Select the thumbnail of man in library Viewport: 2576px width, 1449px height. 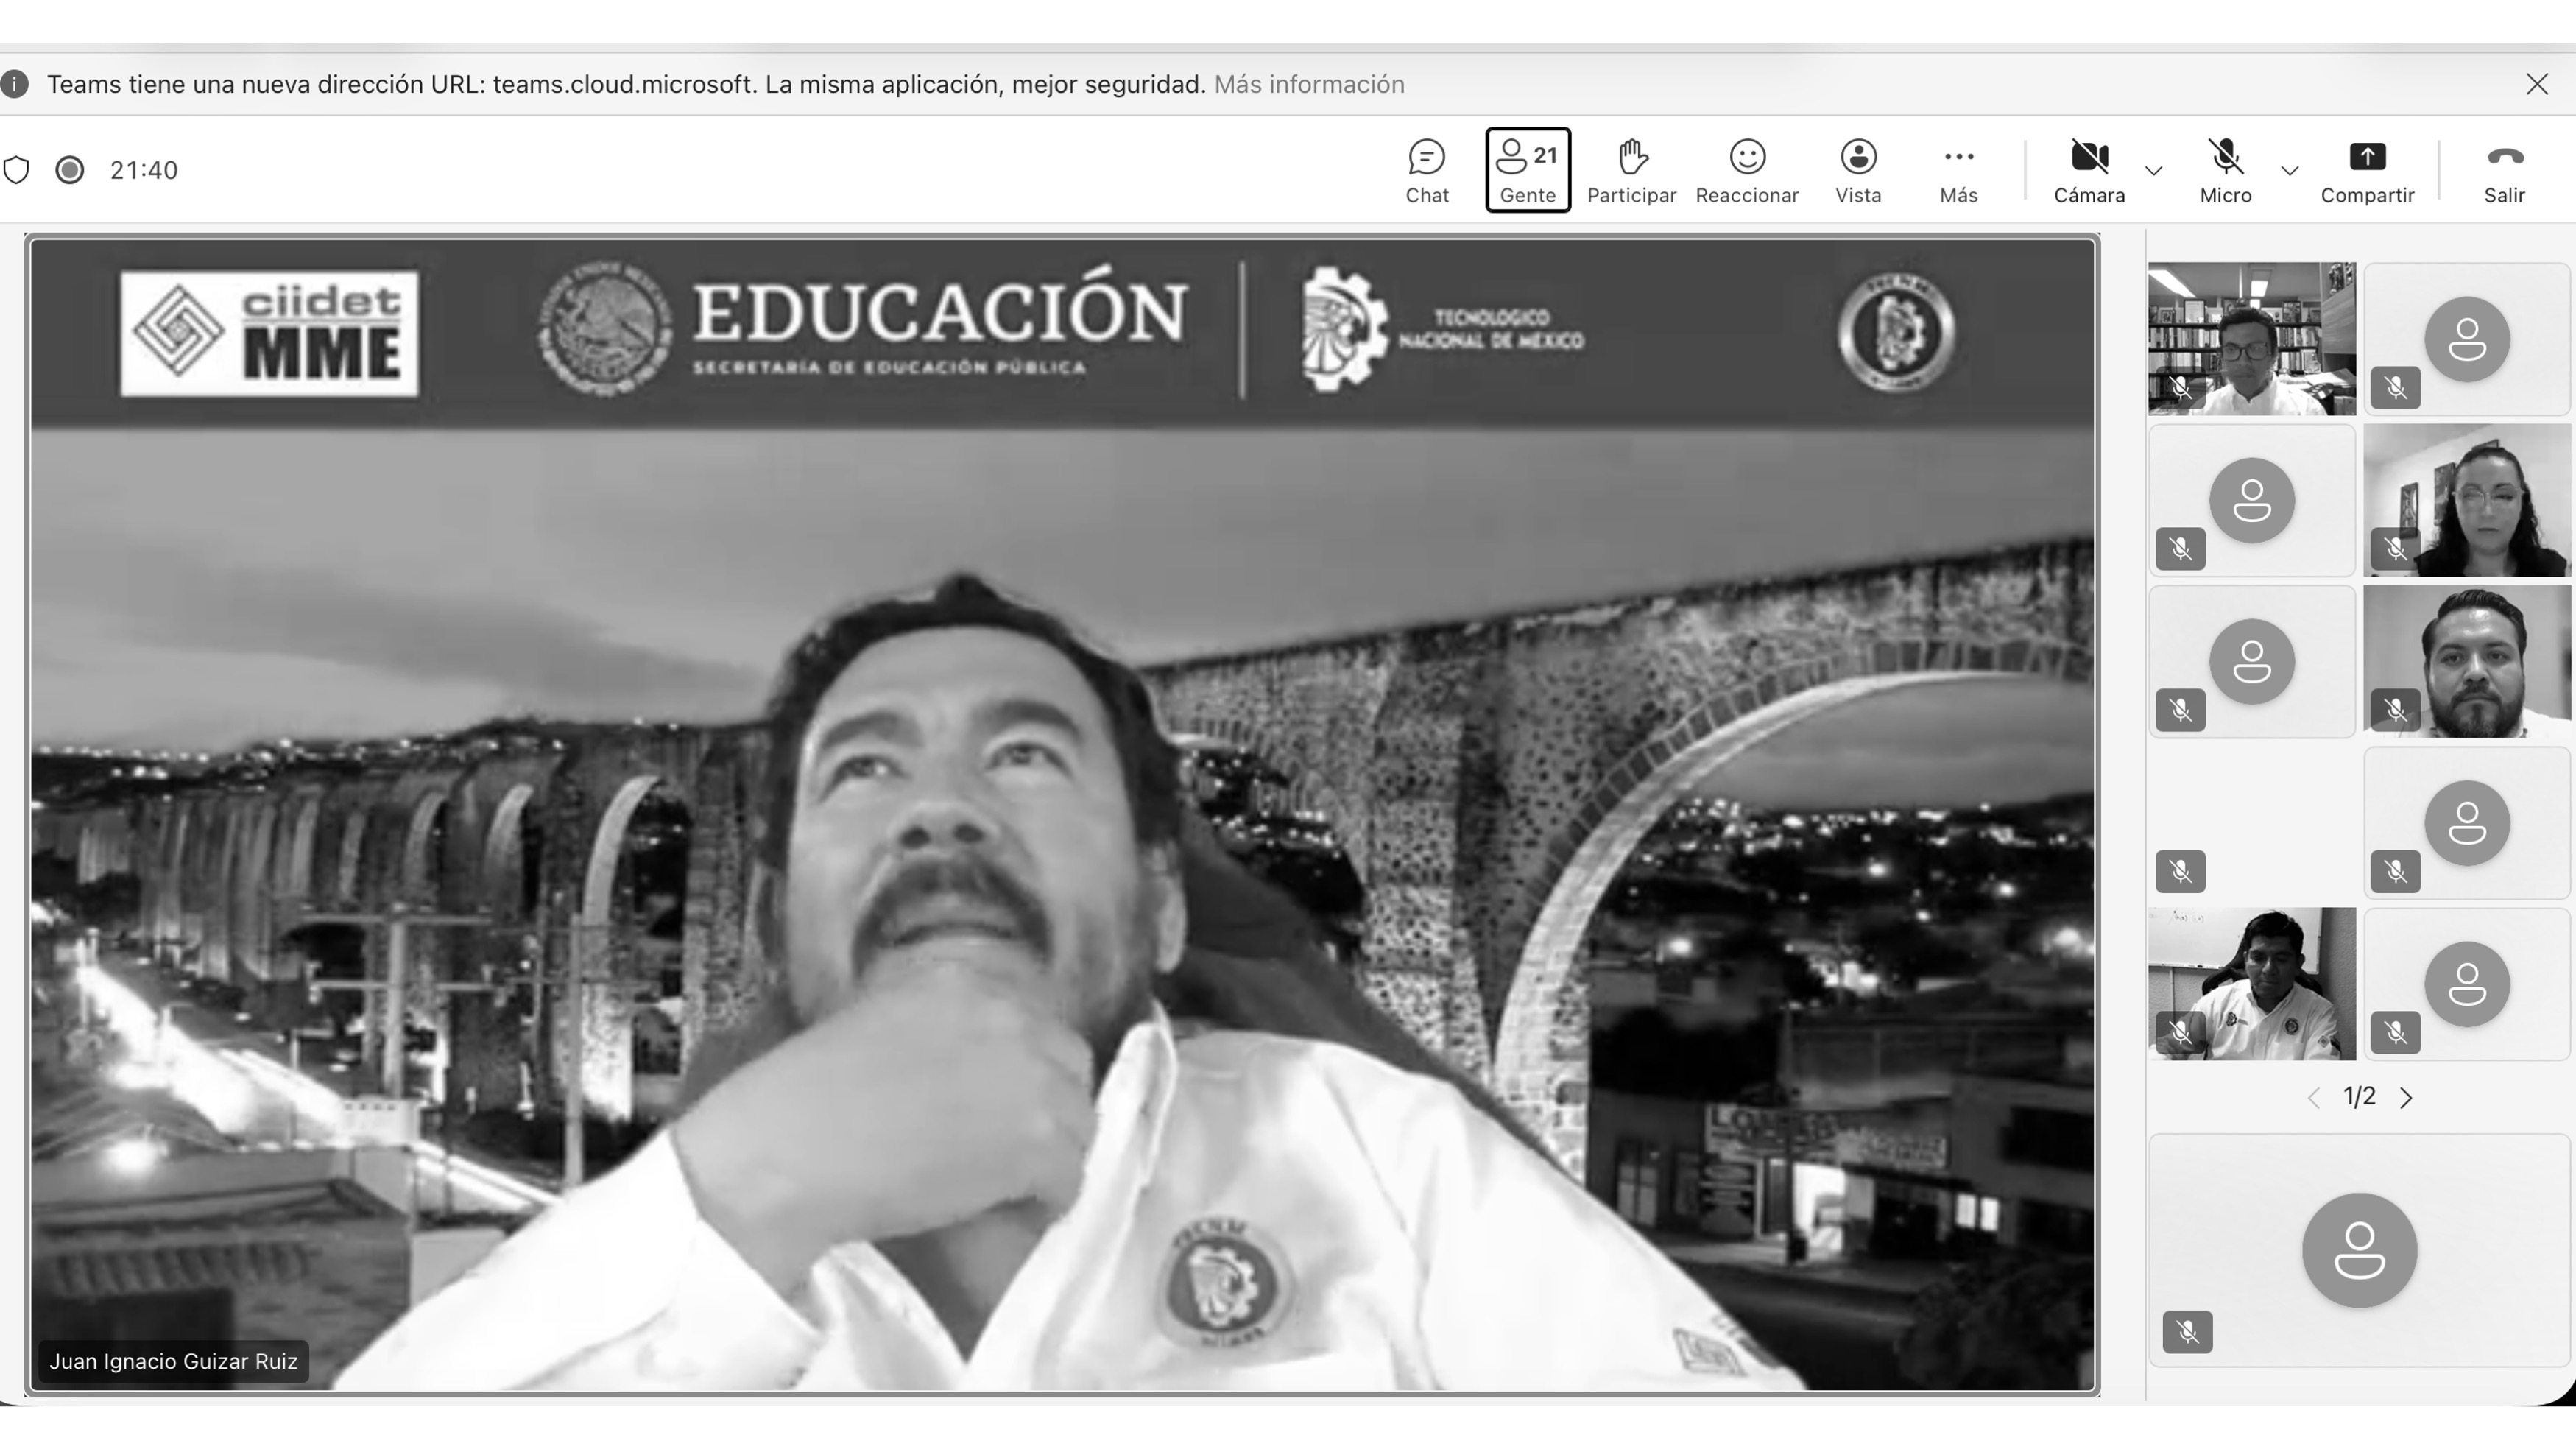coord(2251,338)
